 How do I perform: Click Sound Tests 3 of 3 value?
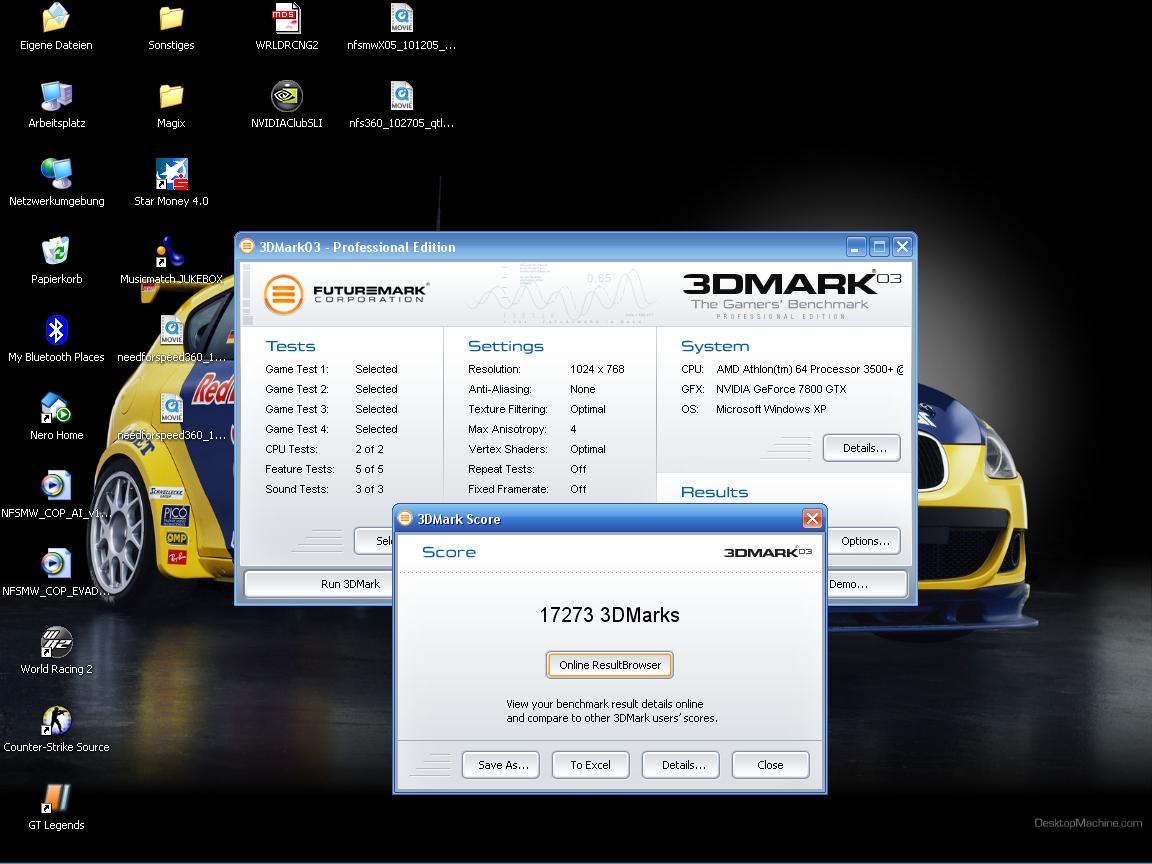tap(370, 489)
